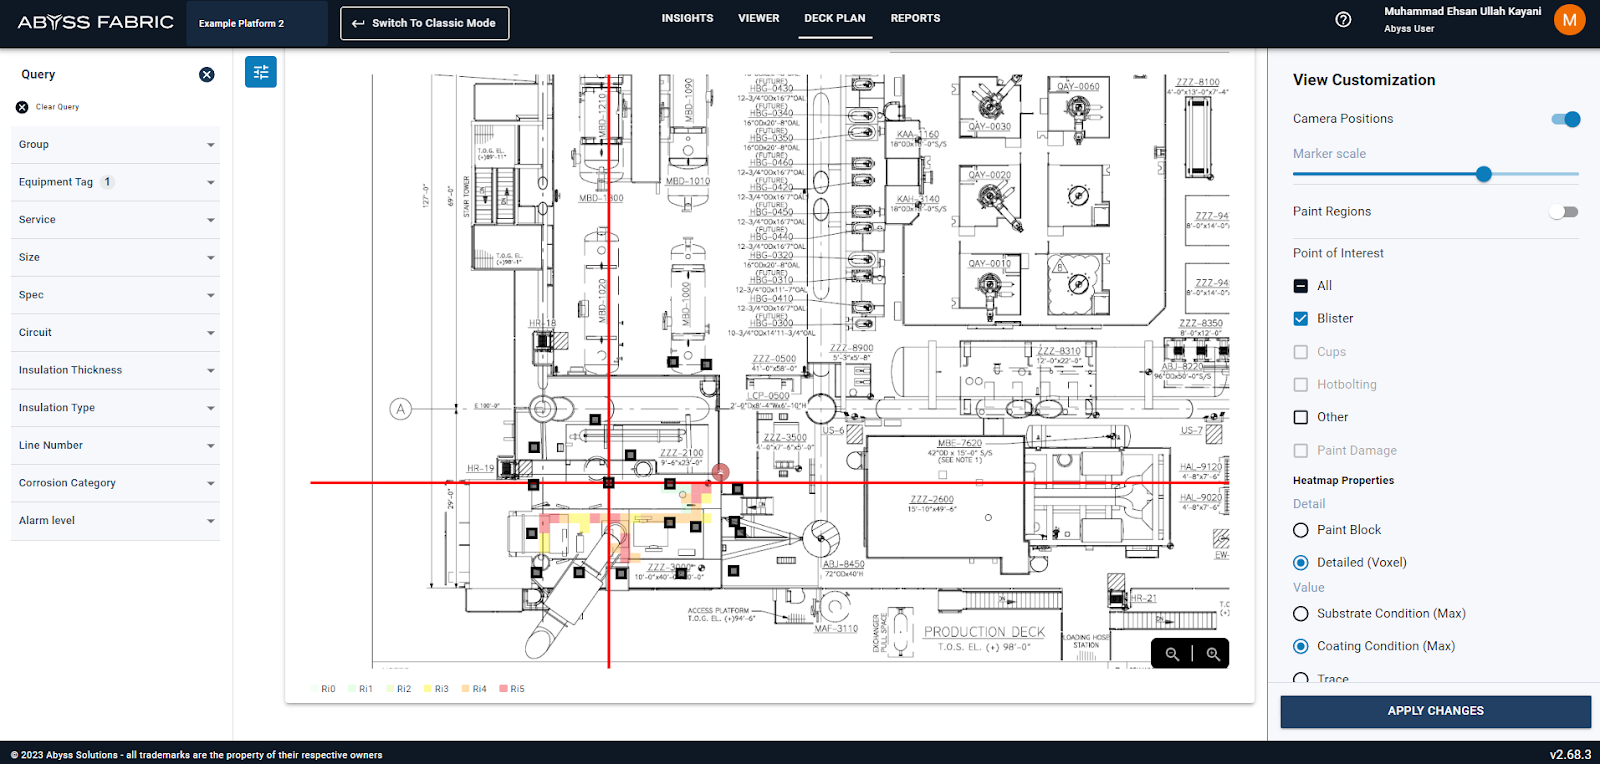Disable the Camera Positions toggle

click(1565, 119)
